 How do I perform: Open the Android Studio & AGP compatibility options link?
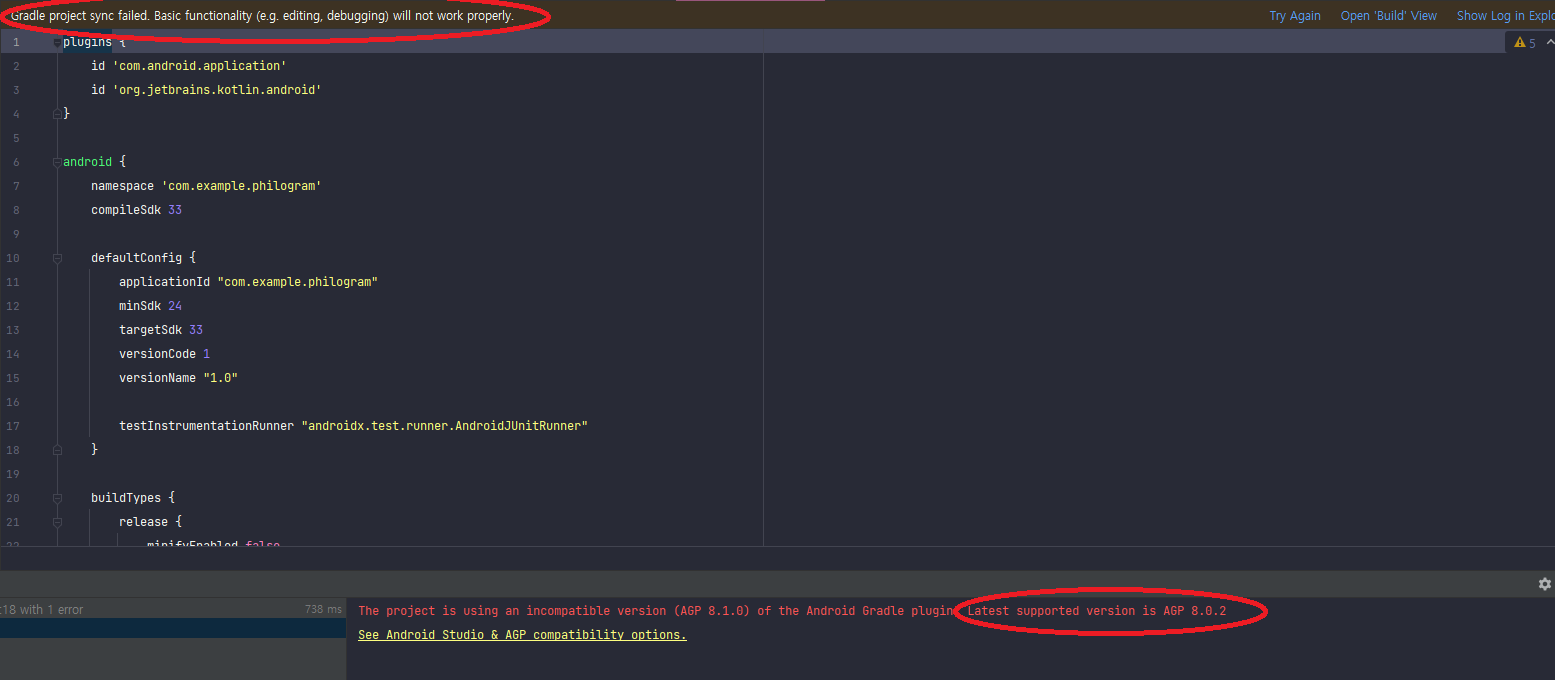(x=522, y=635)
